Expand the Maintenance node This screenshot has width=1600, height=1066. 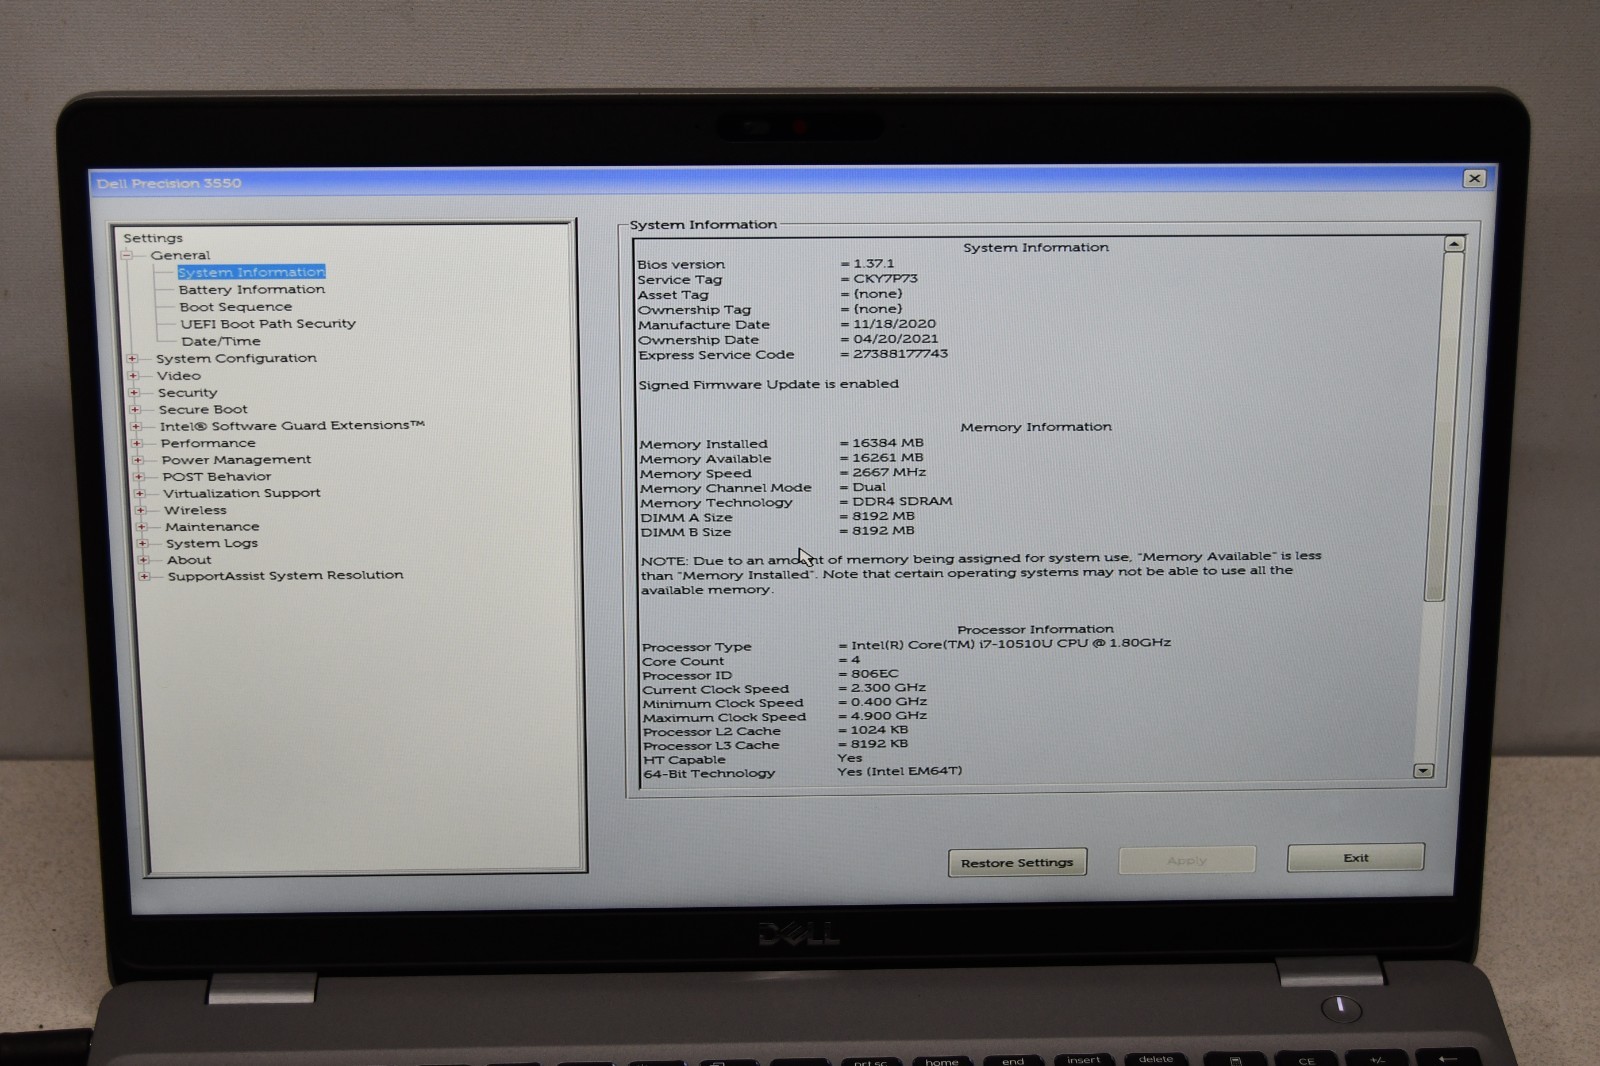coord(142,526)
